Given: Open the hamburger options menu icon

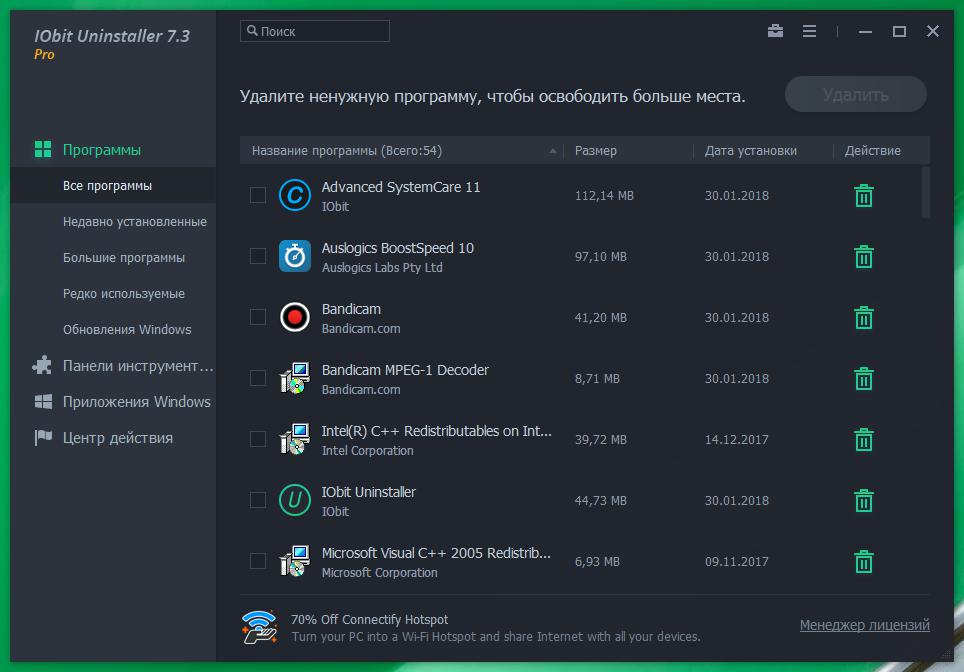Looking at the screenshot, I should point(809,31).
